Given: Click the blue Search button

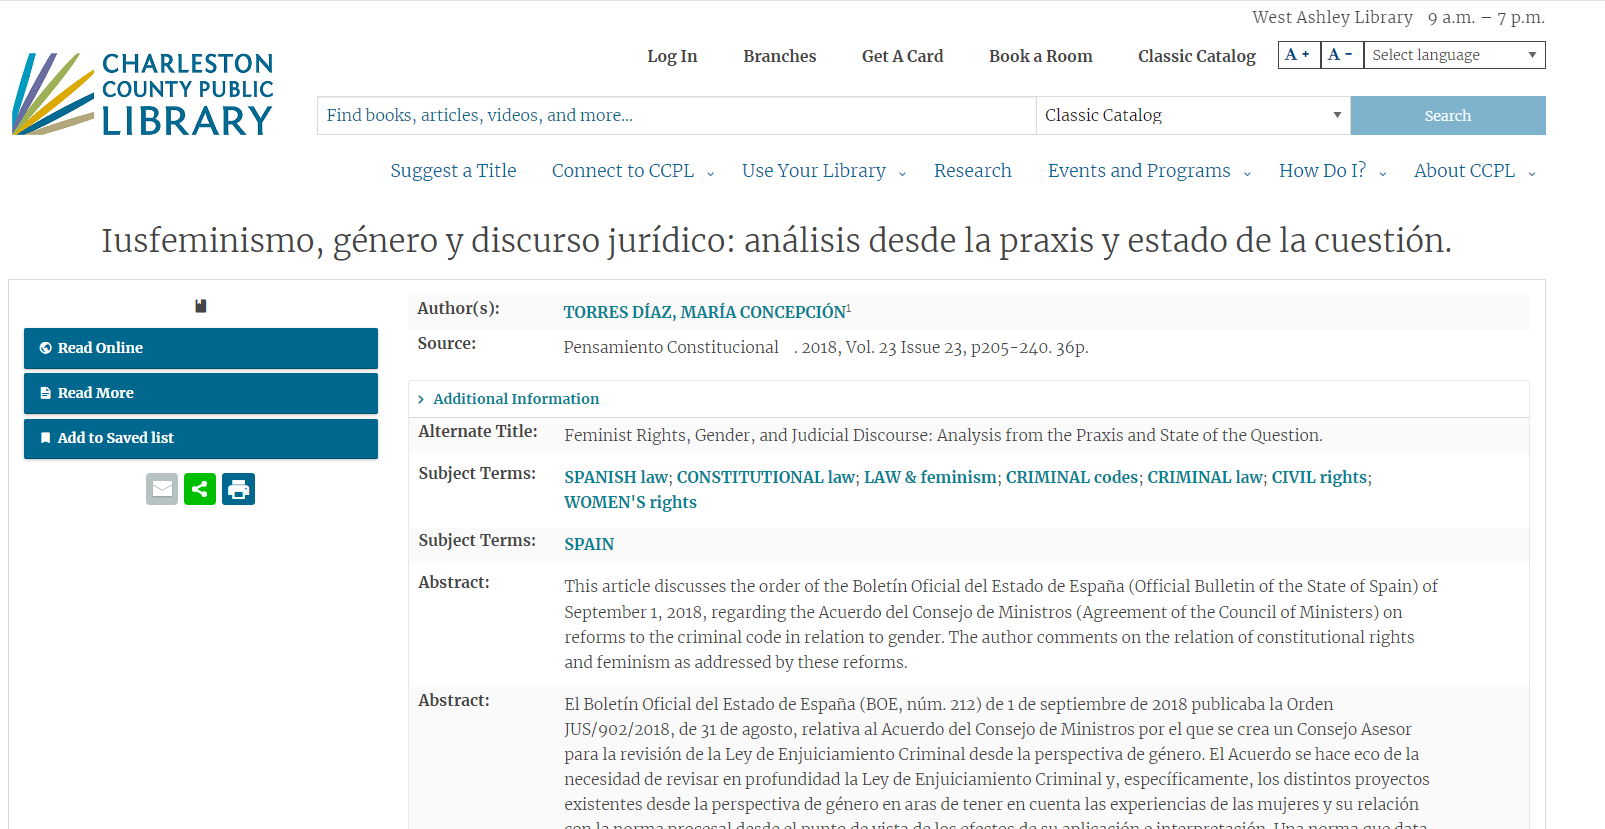Looking at the screenshot, I should coord(1447,116).
